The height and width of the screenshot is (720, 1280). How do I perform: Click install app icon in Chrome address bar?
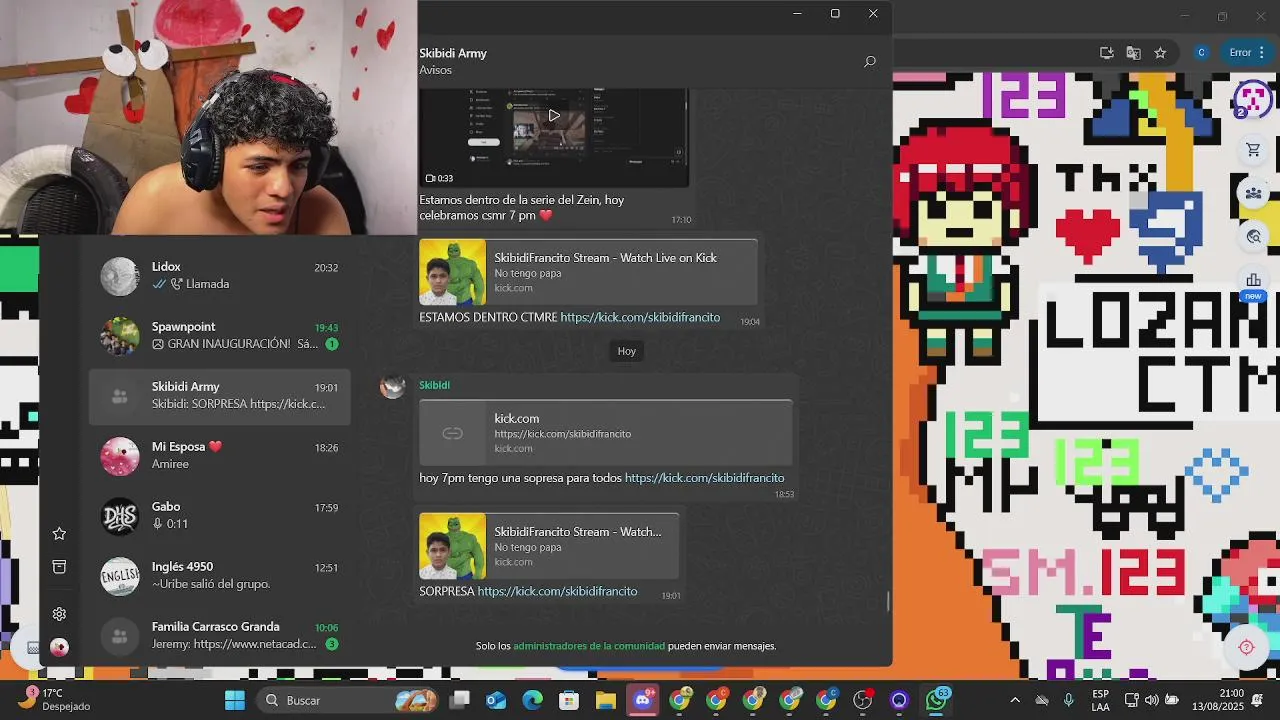click(x=1106, y=53)
